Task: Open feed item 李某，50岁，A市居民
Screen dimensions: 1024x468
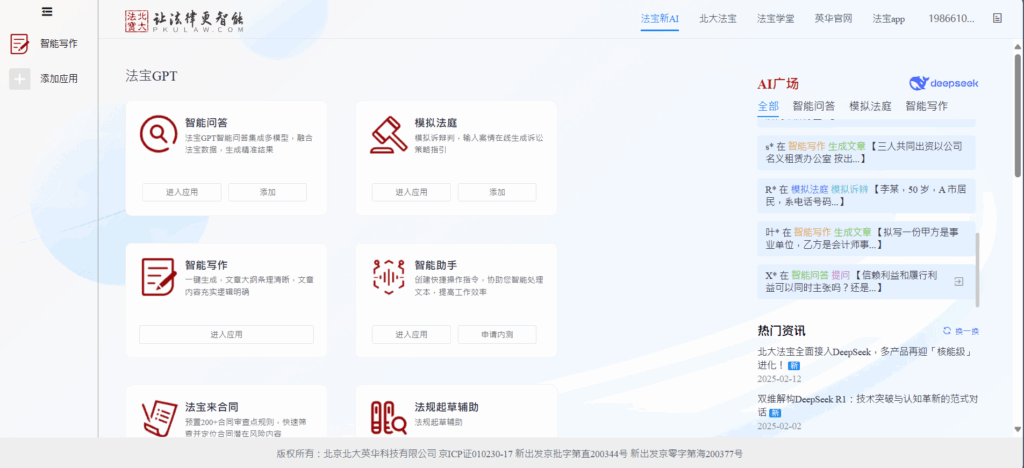Action: [x=867, y=196]
